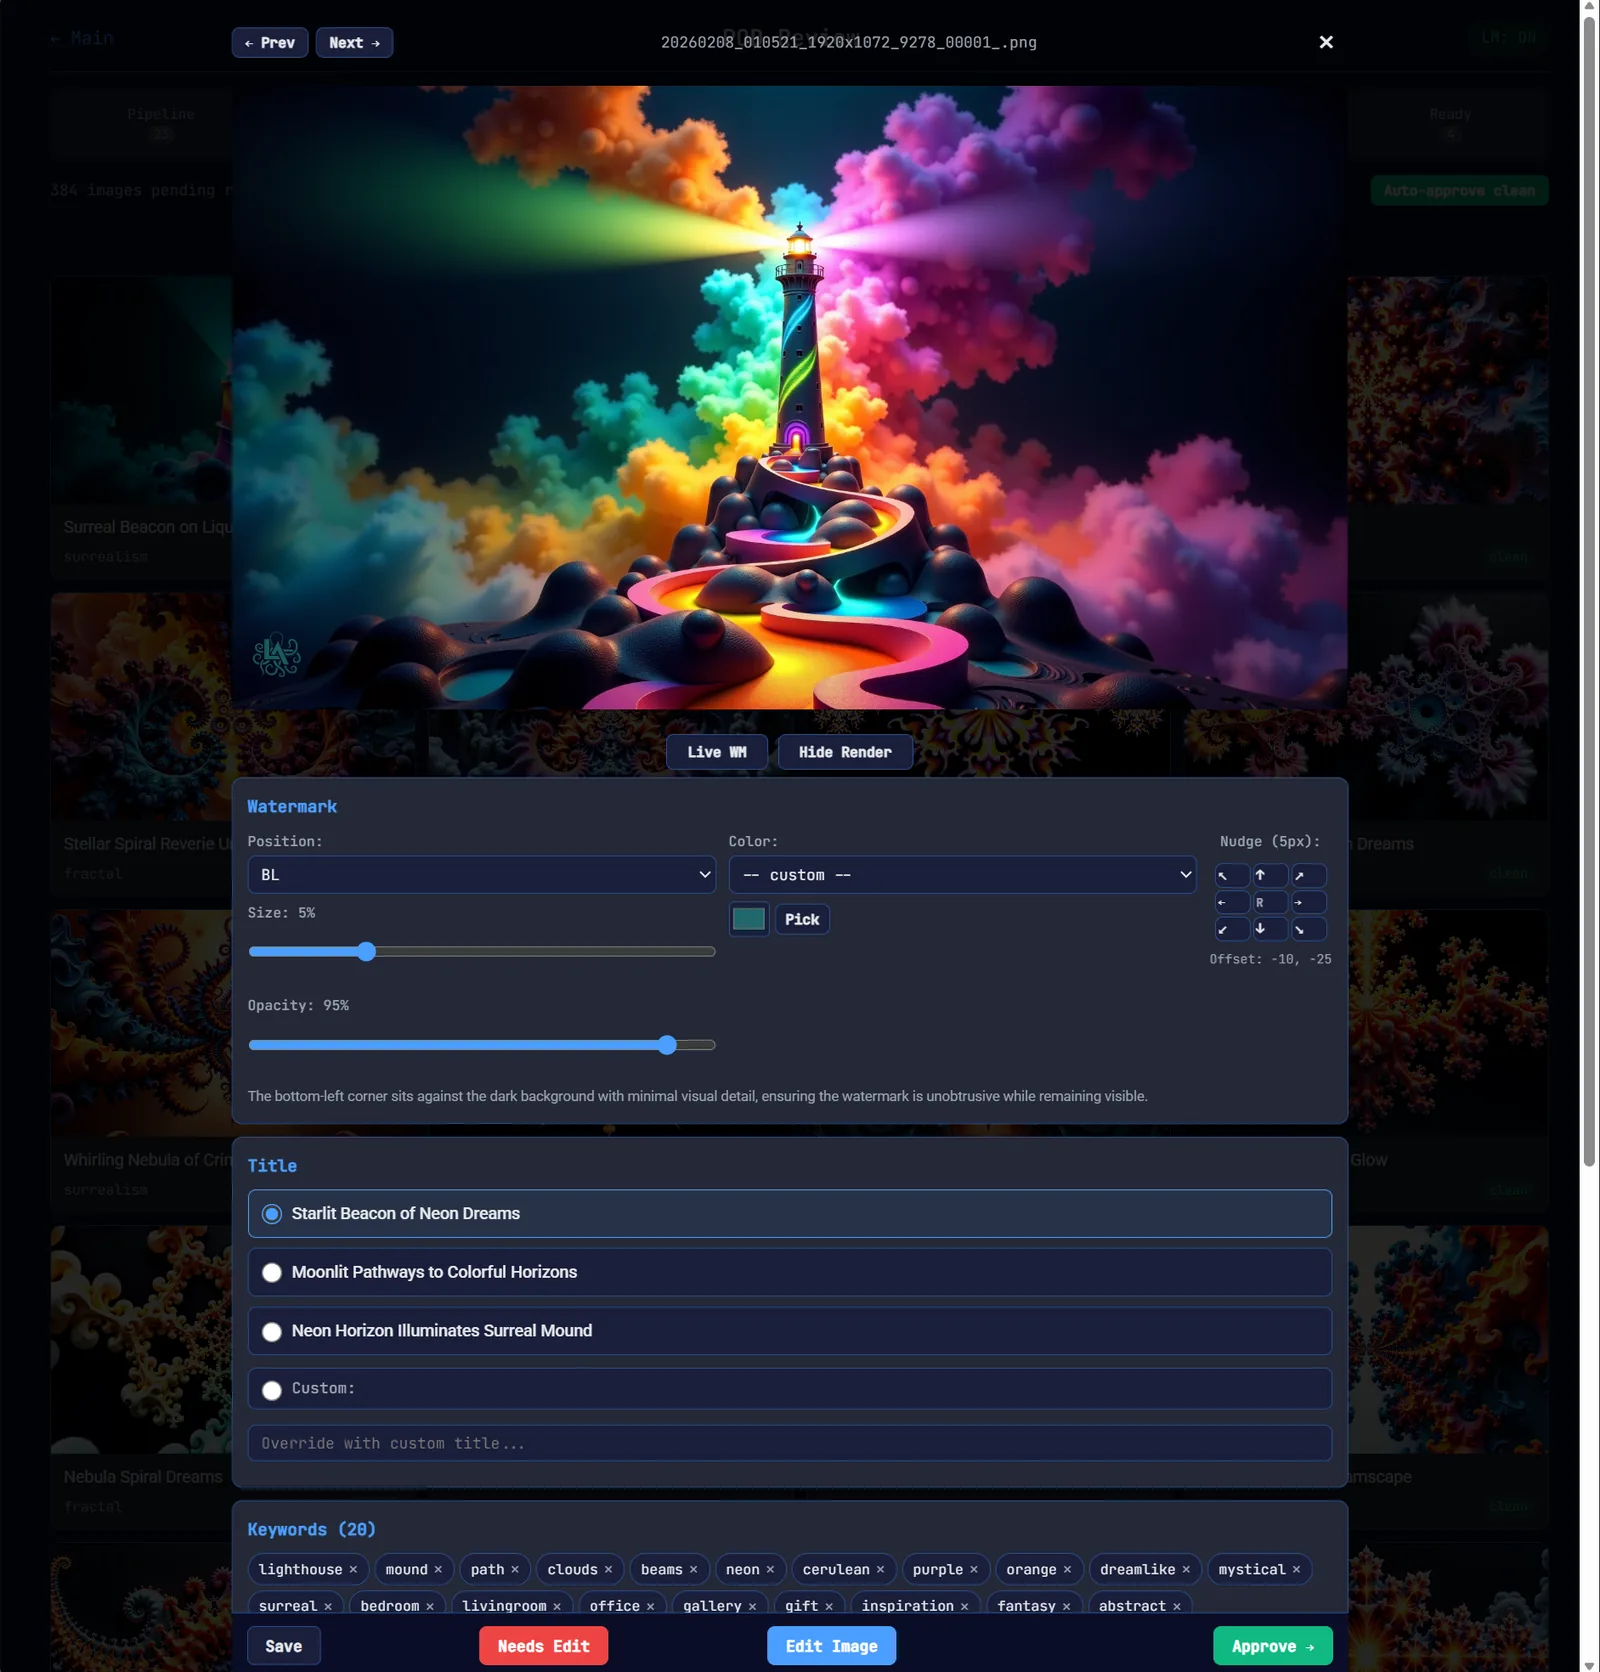The image size is (1600, 1672).
Task: Remove the 'mound' keyword
Action: click(x=438, y=1570)
